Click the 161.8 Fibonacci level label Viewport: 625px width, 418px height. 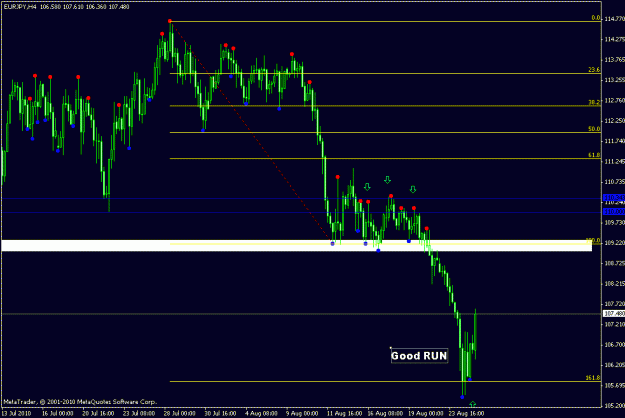(593, 378)
